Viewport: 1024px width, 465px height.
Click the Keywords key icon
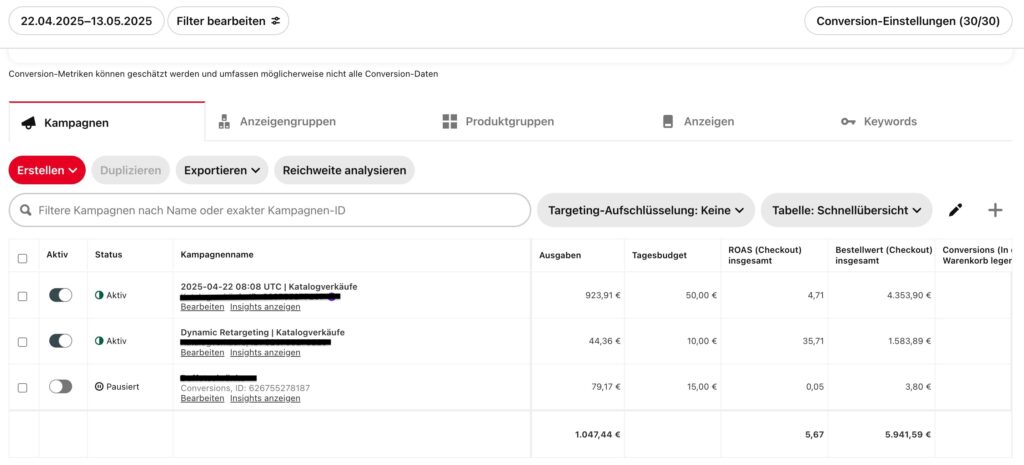[848, 121]
